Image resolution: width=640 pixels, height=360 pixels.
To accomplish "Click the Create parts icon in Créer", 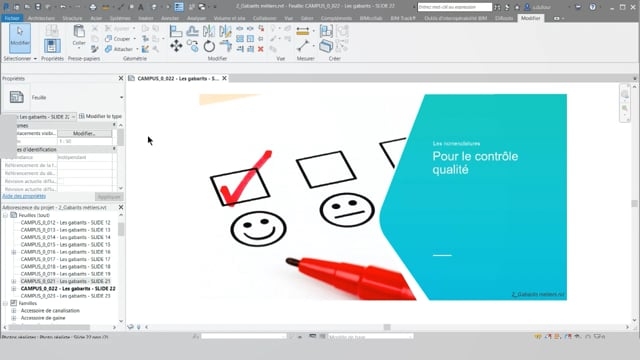I will click(326, 46).
